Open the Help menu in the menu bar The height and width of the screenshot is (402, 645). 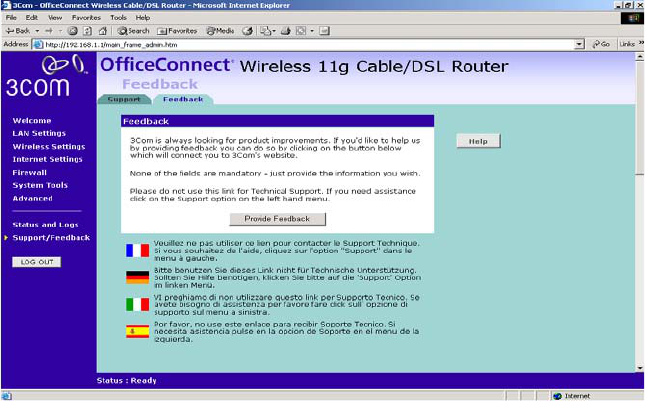click(143, 18)
